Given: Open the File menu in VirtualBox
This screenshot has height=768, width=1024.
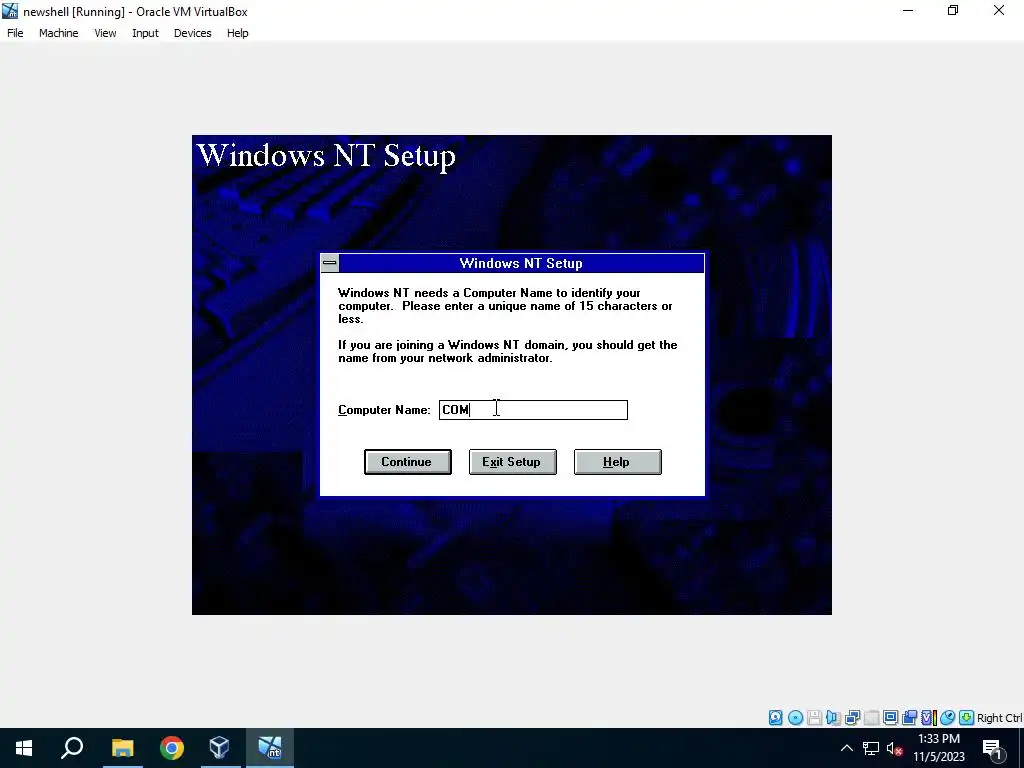Looking at the screenshot, I should pos(15,33).
